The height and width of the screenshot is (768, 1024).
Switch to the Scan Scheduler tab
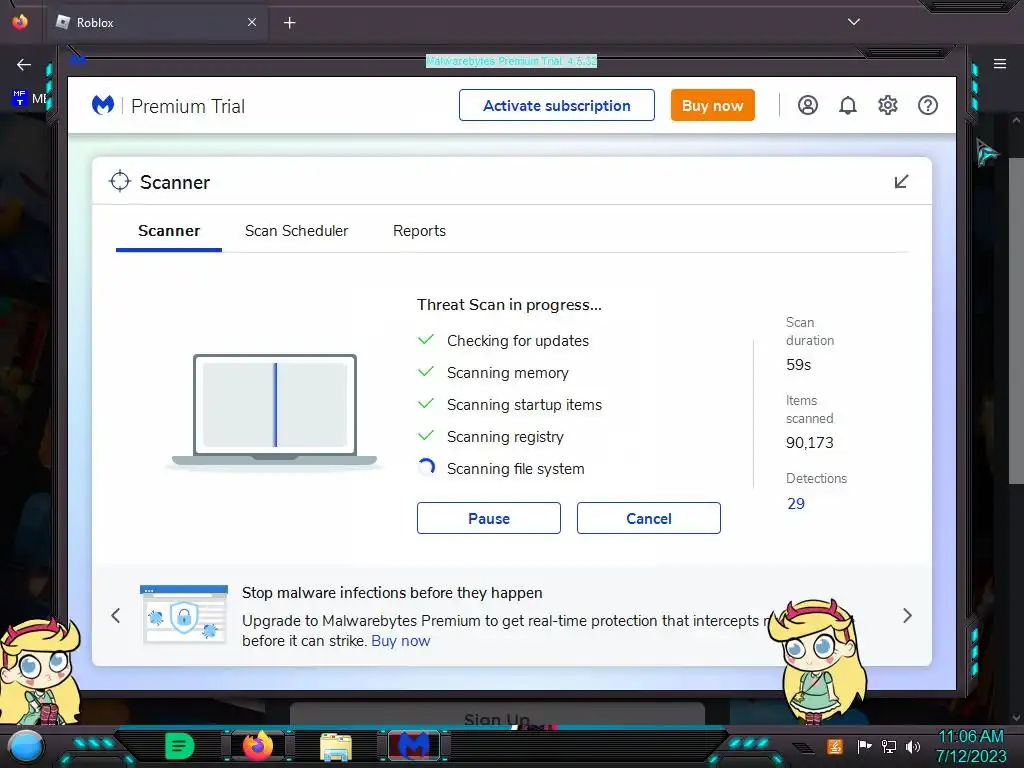[x=296, y=231]
